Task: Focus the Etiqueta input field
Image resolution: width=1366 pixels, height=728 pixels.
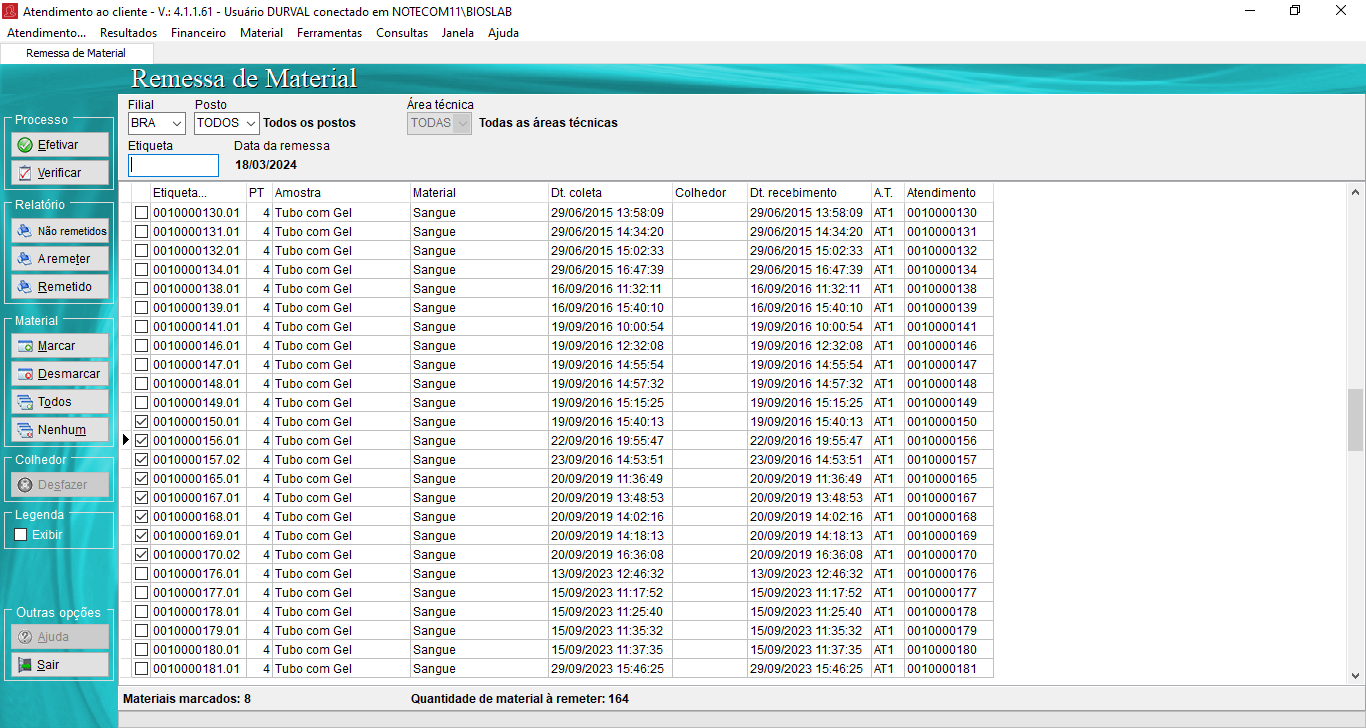Action: pos(173,166)
